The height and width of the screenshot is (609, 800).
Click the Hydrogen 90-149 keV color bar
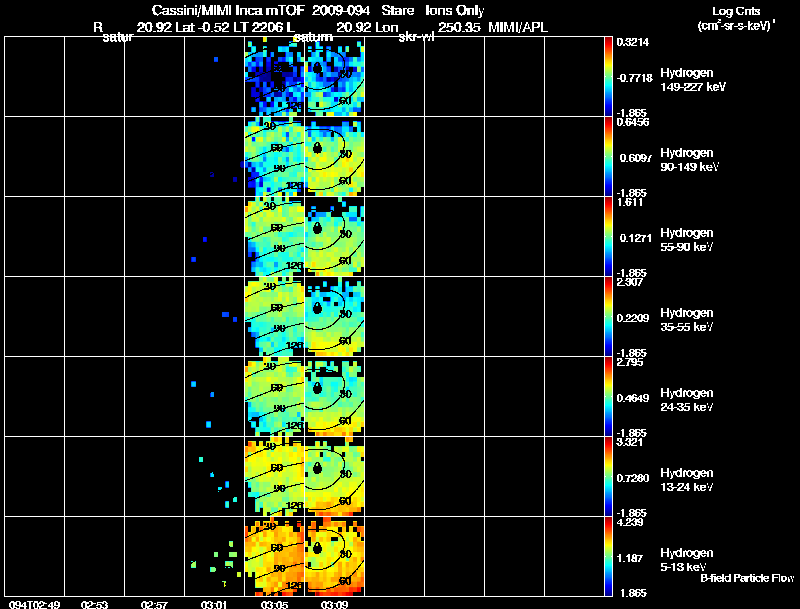(x=608, y=157)
